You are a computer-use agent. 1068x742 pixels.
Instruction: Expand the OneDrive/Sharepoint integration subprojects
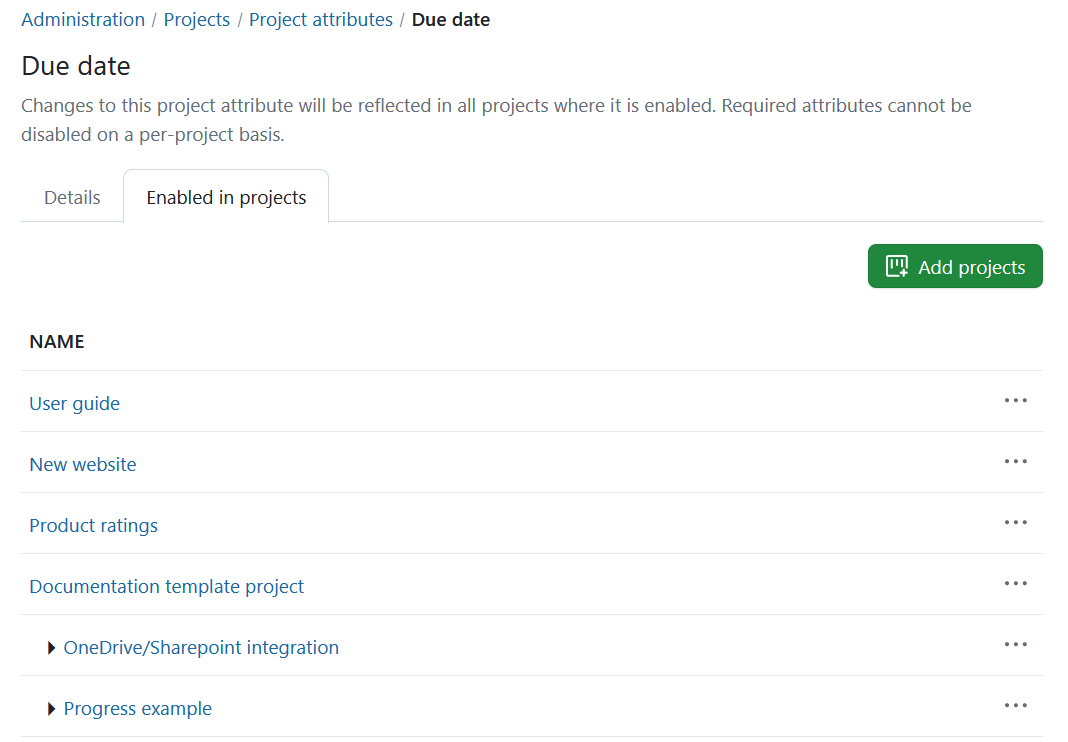(x=51, y=647)
